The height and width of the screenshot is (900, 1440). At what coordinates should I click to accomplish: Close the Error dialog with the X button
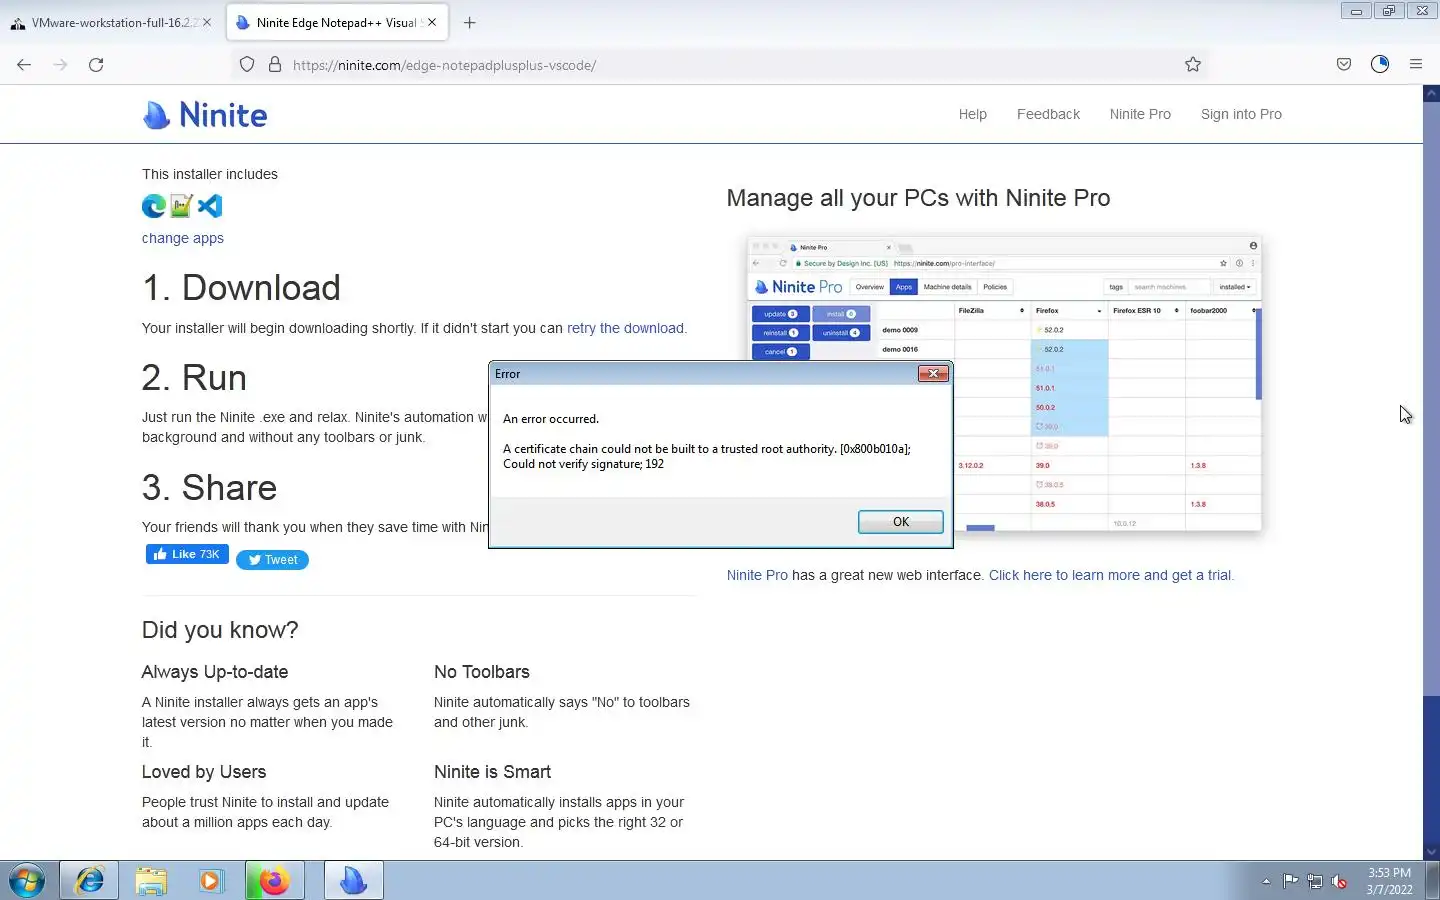tap(932, 374)
